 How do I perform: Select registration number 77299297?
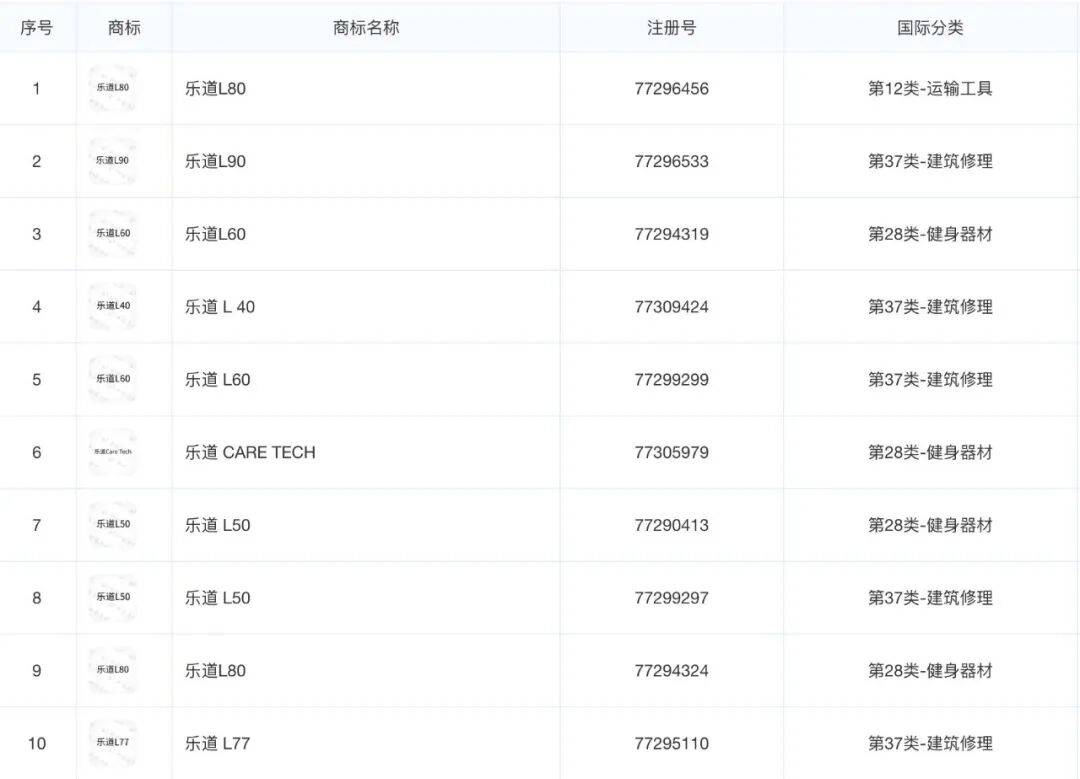tap(672, 598)
